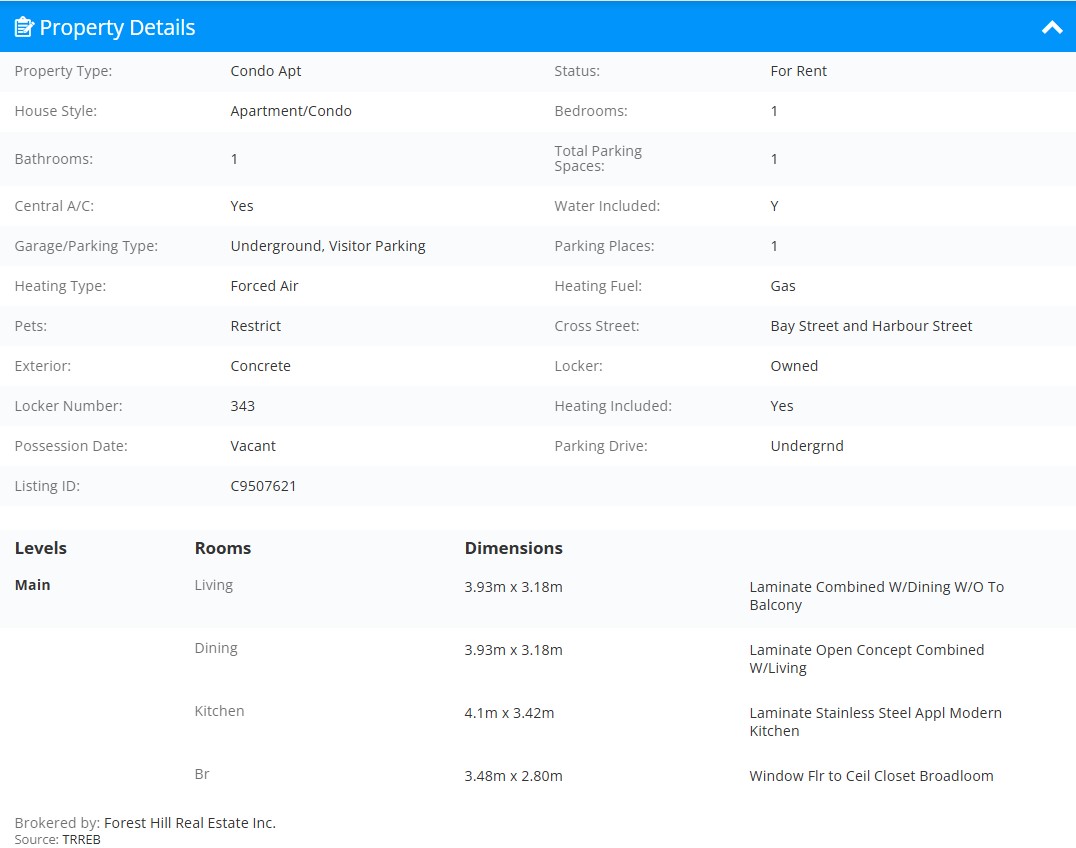Click Forest Hill Real Estate Inc. broker name
Viewport: 1076px width, 848px height.
point(190,823)
